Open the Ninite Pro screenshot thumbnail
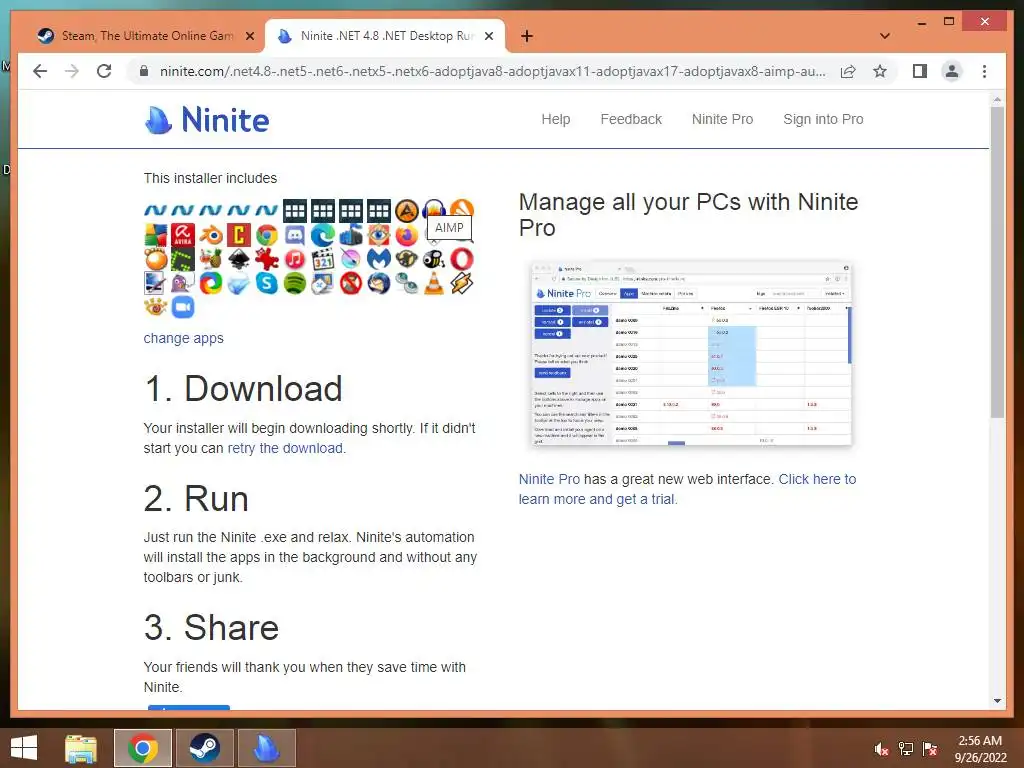The image size is (1024, 768). [x=692, y=353]
